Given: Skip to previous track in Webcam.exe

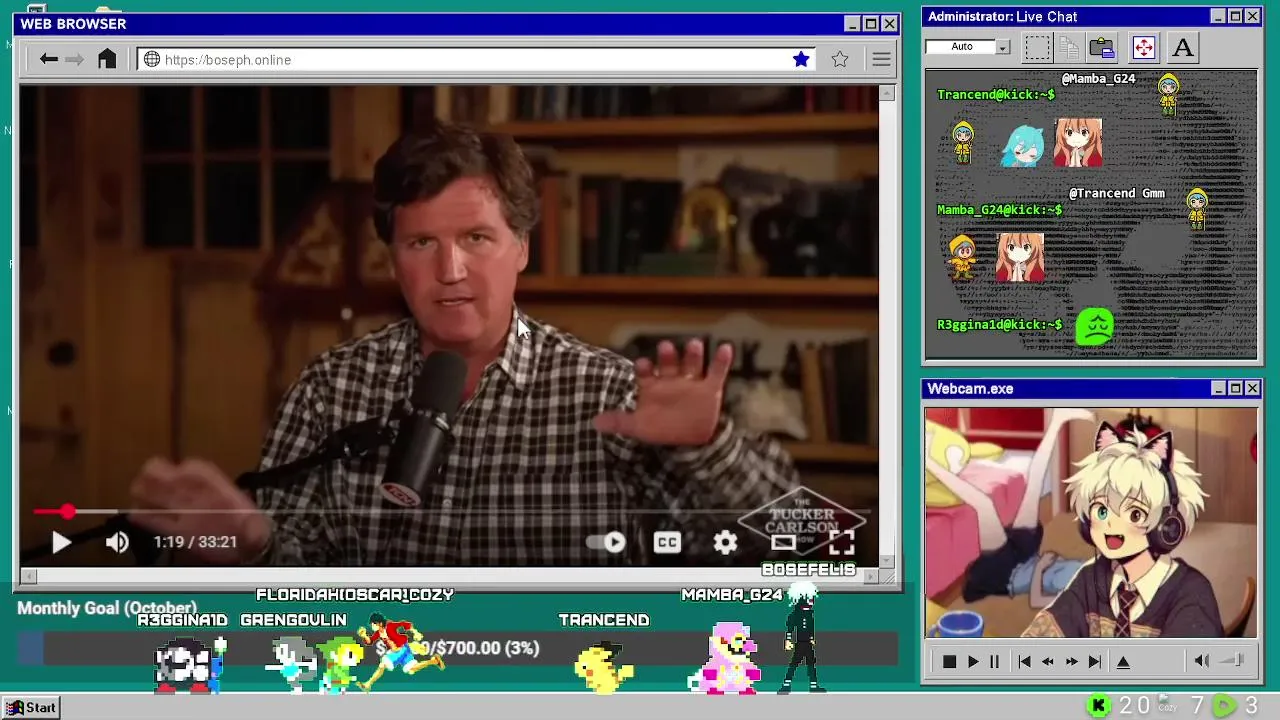Looking at the screenshot, I should click(1024, 661).
